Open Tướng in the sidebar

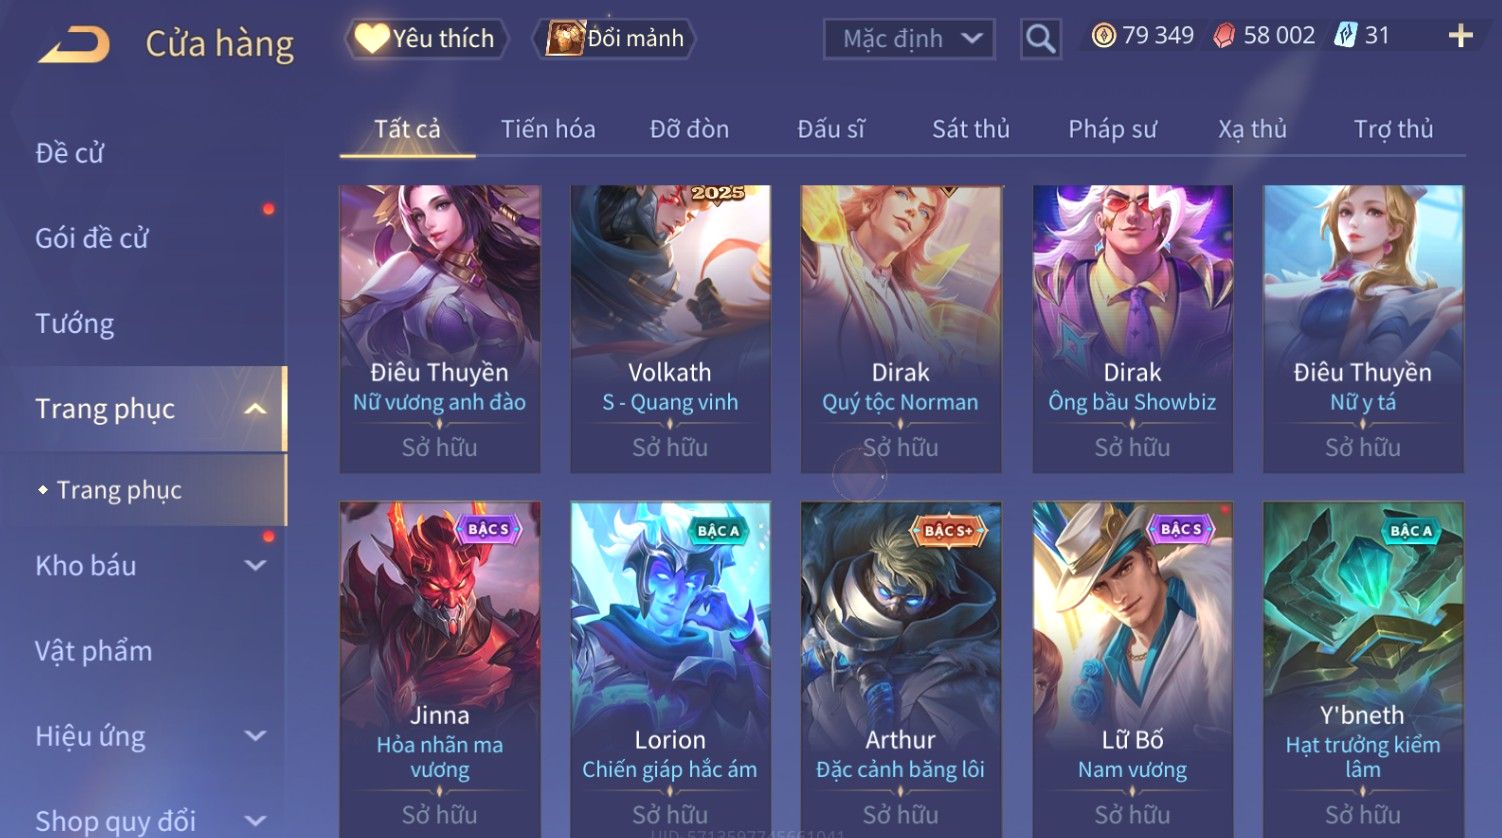pos(75,324)
